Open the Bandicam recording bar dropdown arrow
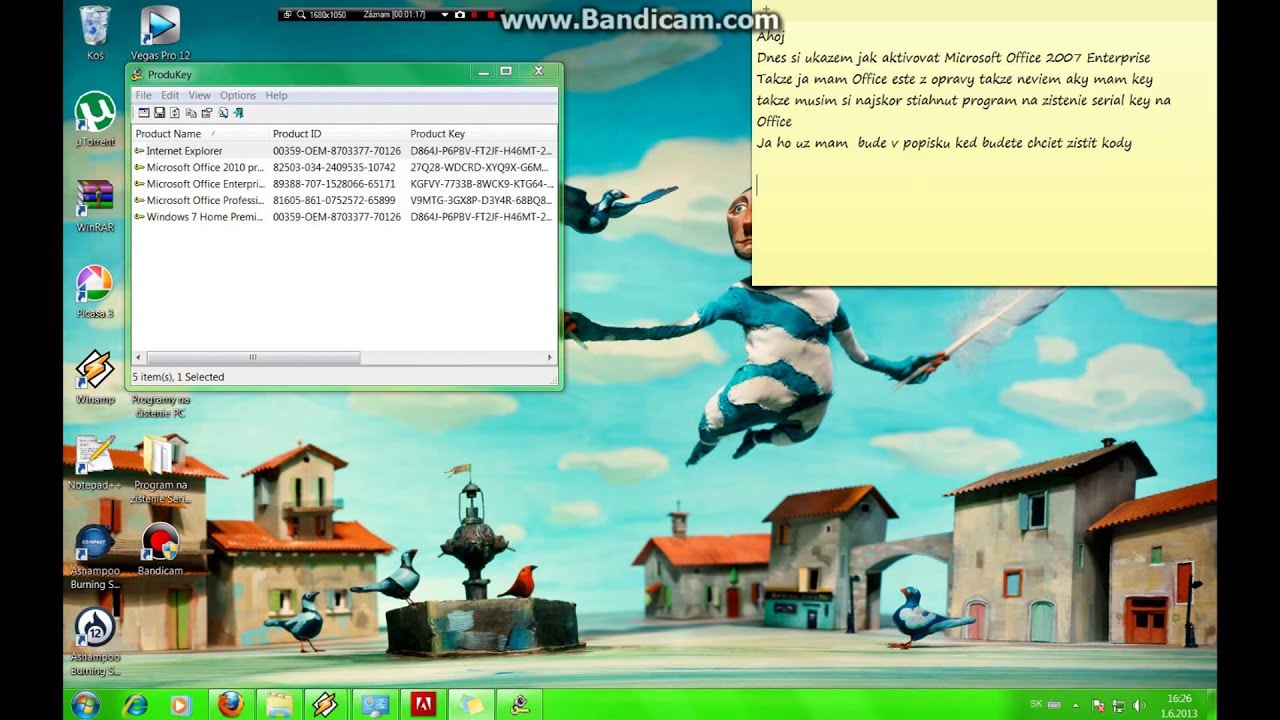Image resolution: width=1280 pixels, height=720 pixels. [x=445, y=15]
